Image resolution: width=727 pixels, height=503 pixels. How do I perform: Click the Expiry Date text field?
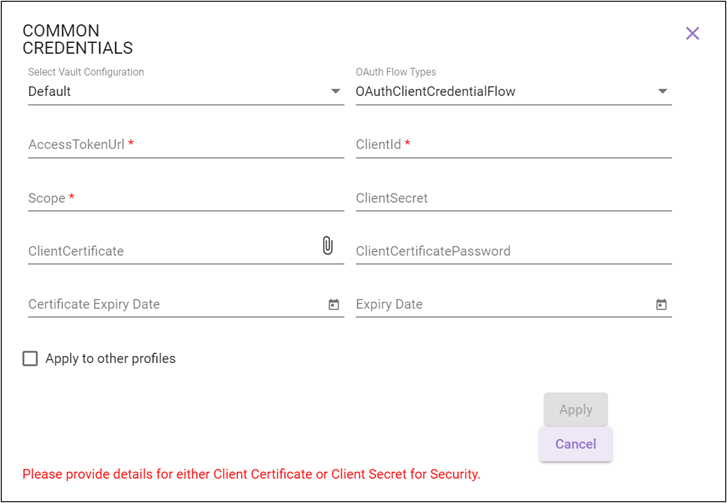[x=504, y=305]
